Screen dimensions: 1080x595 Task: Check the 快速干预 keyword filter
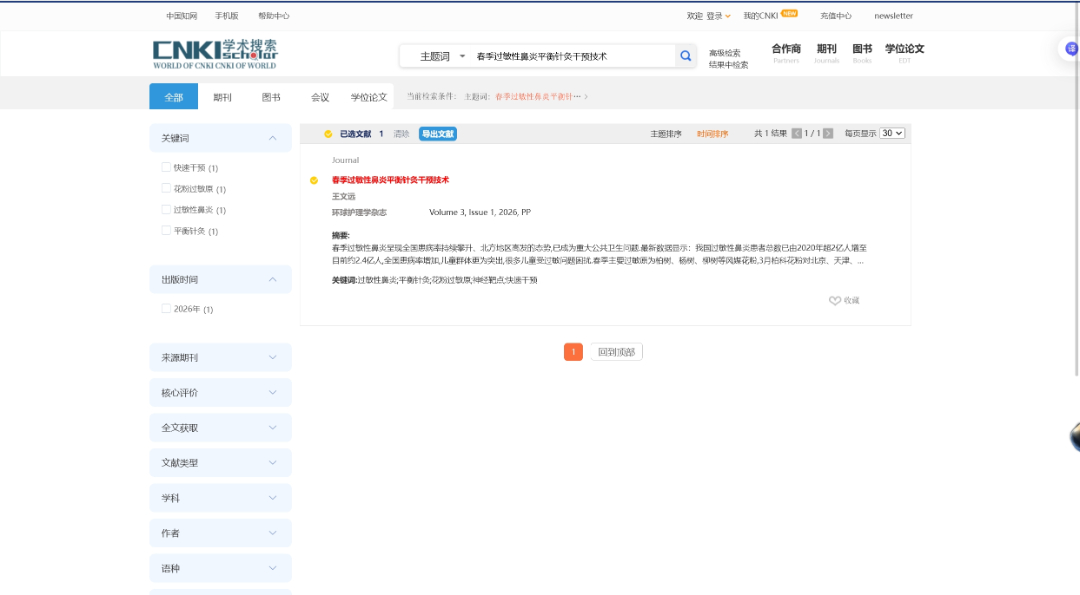165,167
